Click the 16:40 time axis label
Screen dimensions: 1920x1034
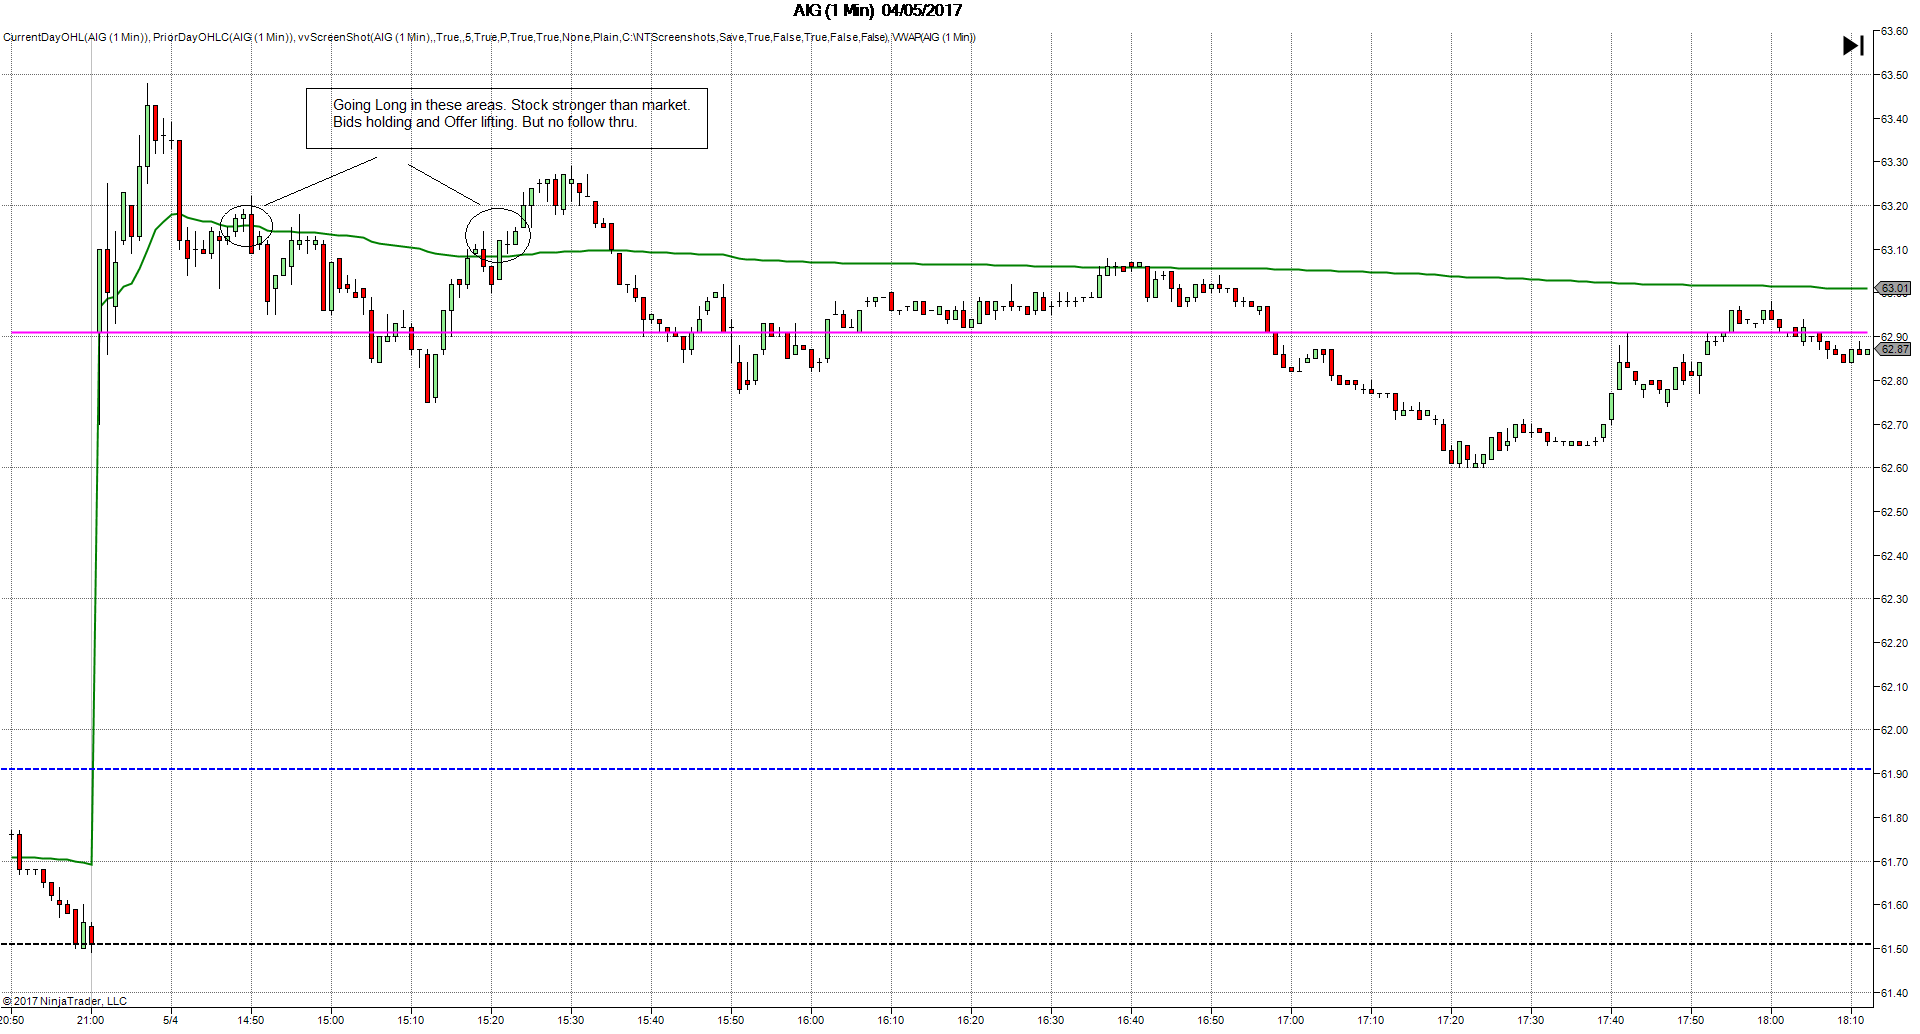(x=1131, y=1020)
